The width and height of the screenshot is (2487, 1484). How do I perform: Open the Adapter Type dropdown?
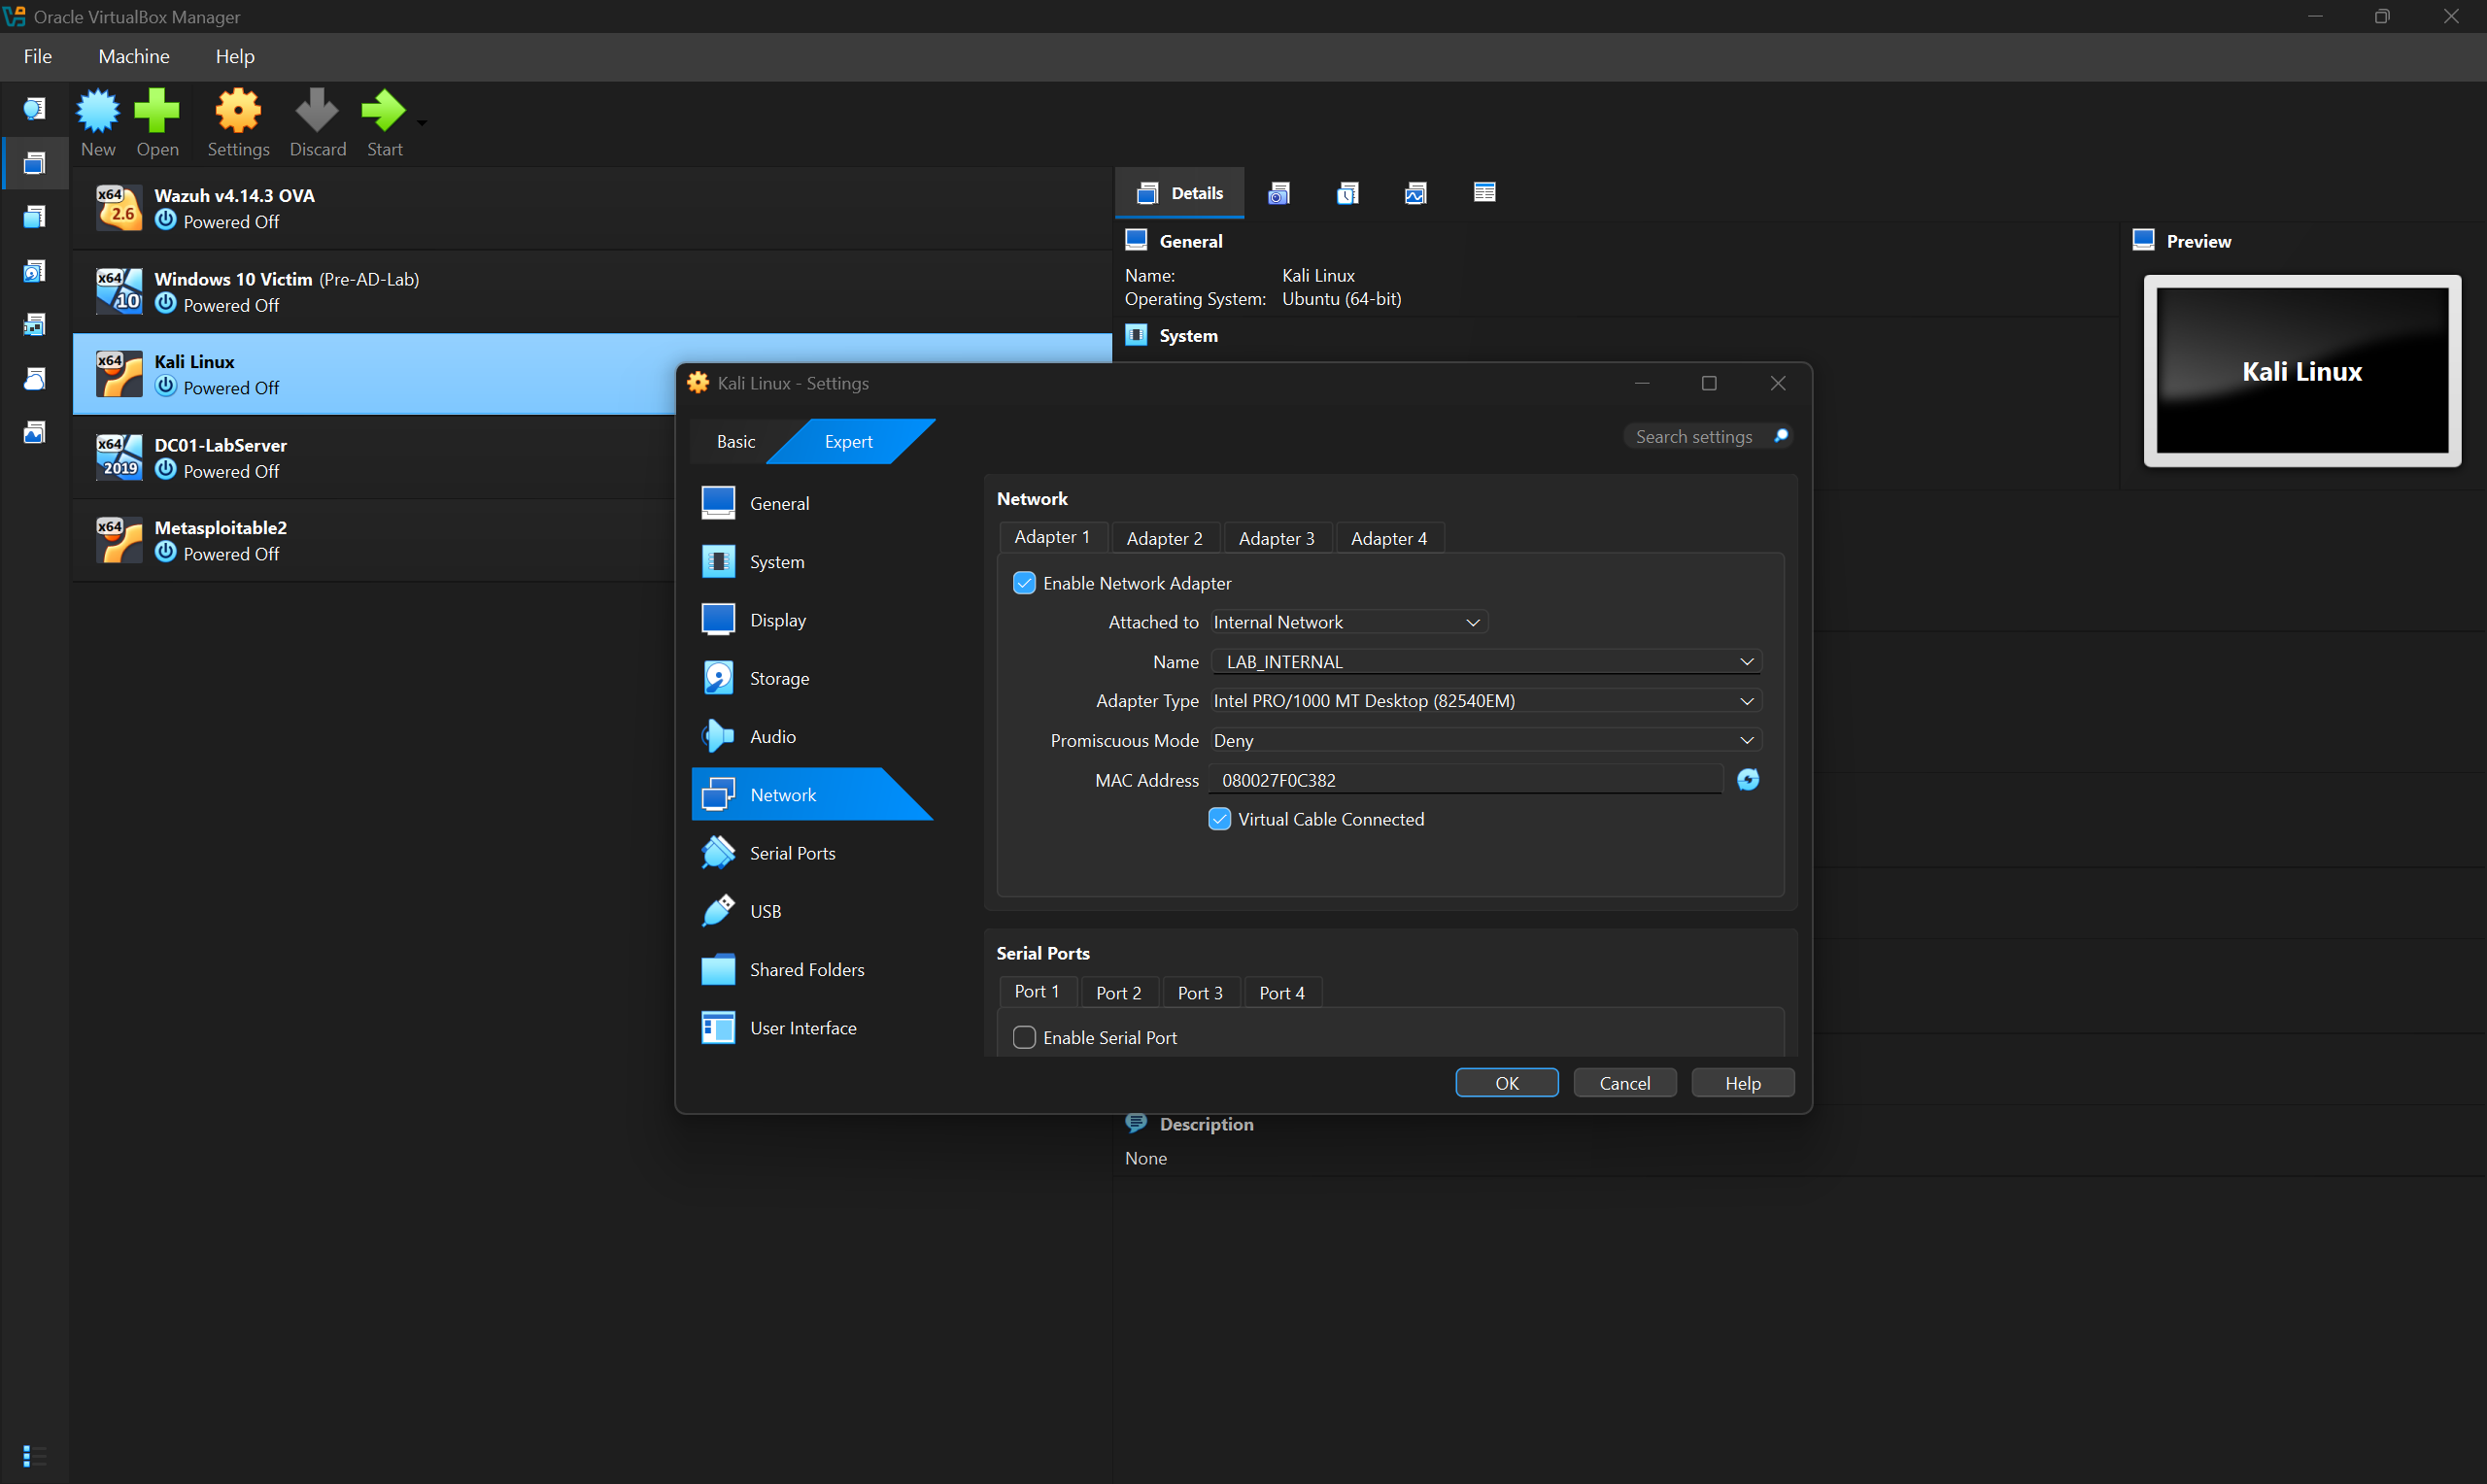(x=1486, y=701)
